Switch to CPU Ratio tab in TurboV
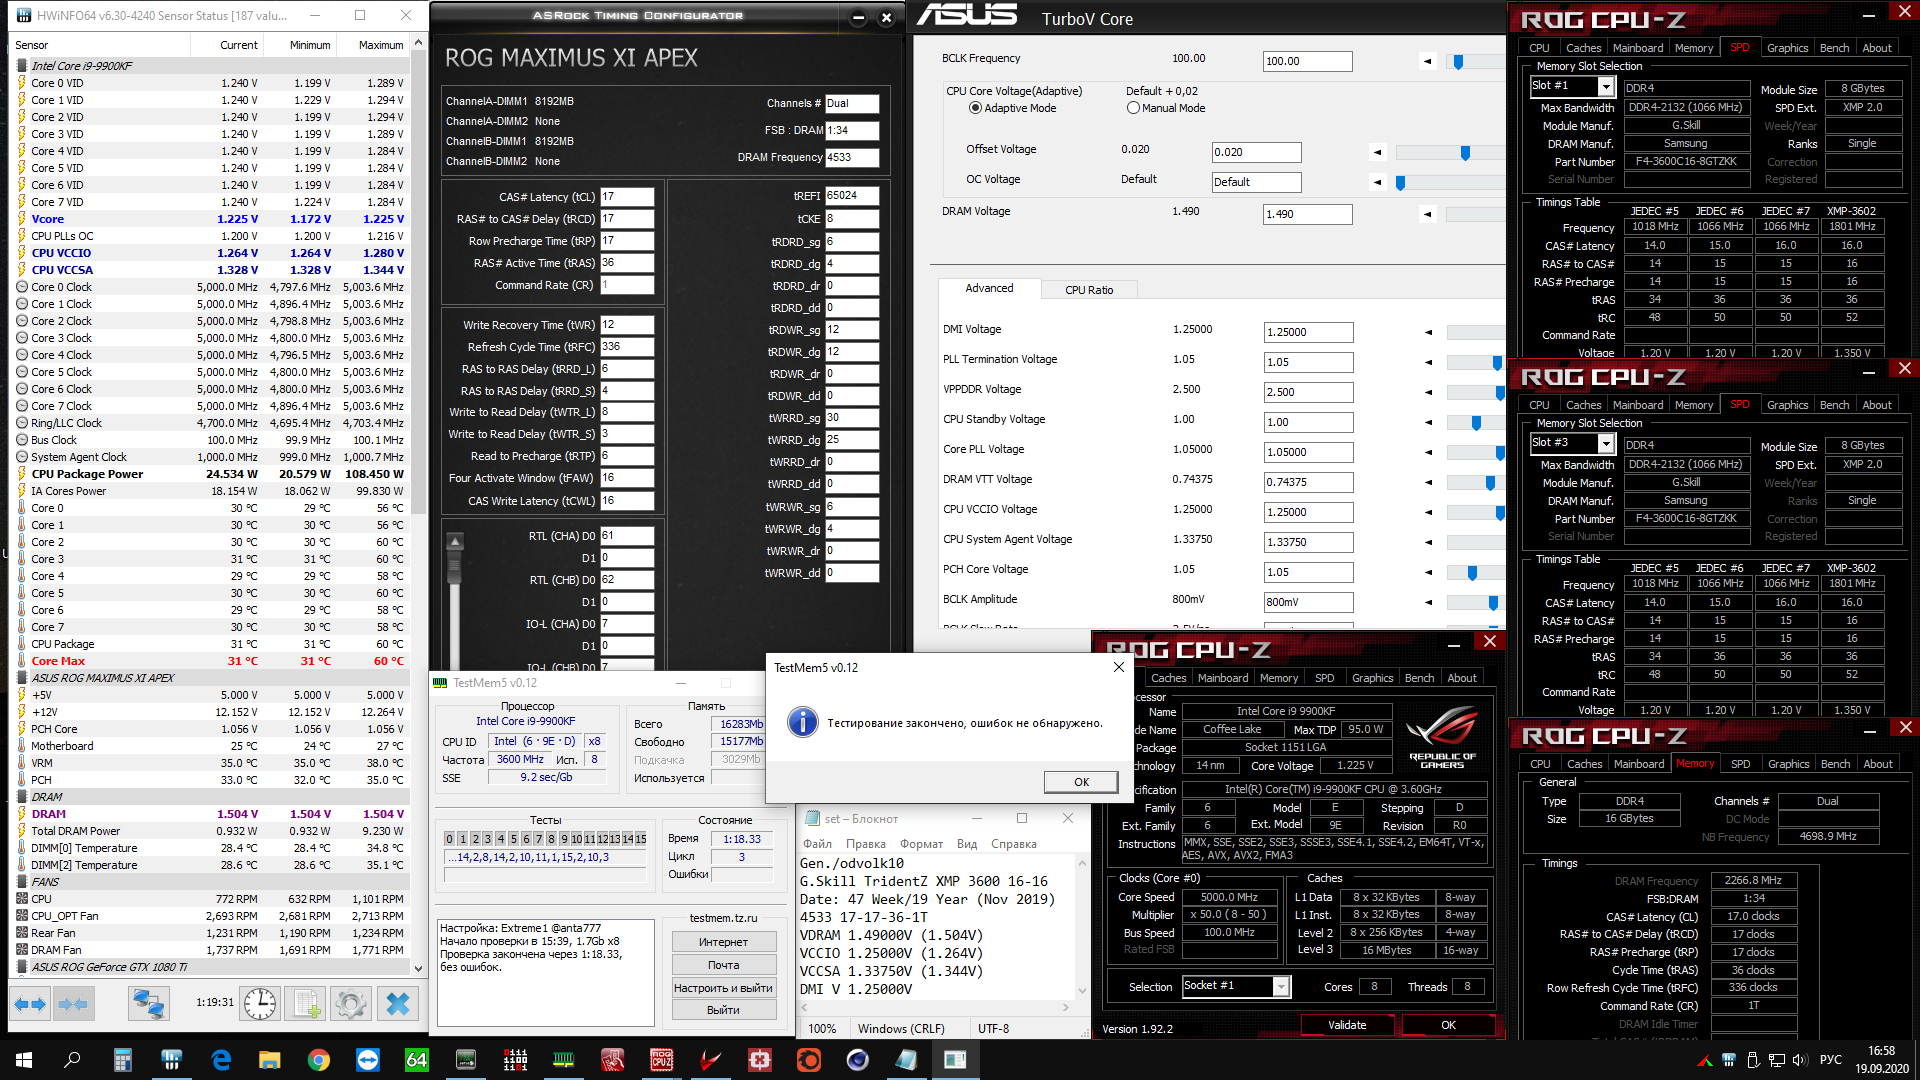This screenshot has width=1920, height=1080. point(1088,290)
